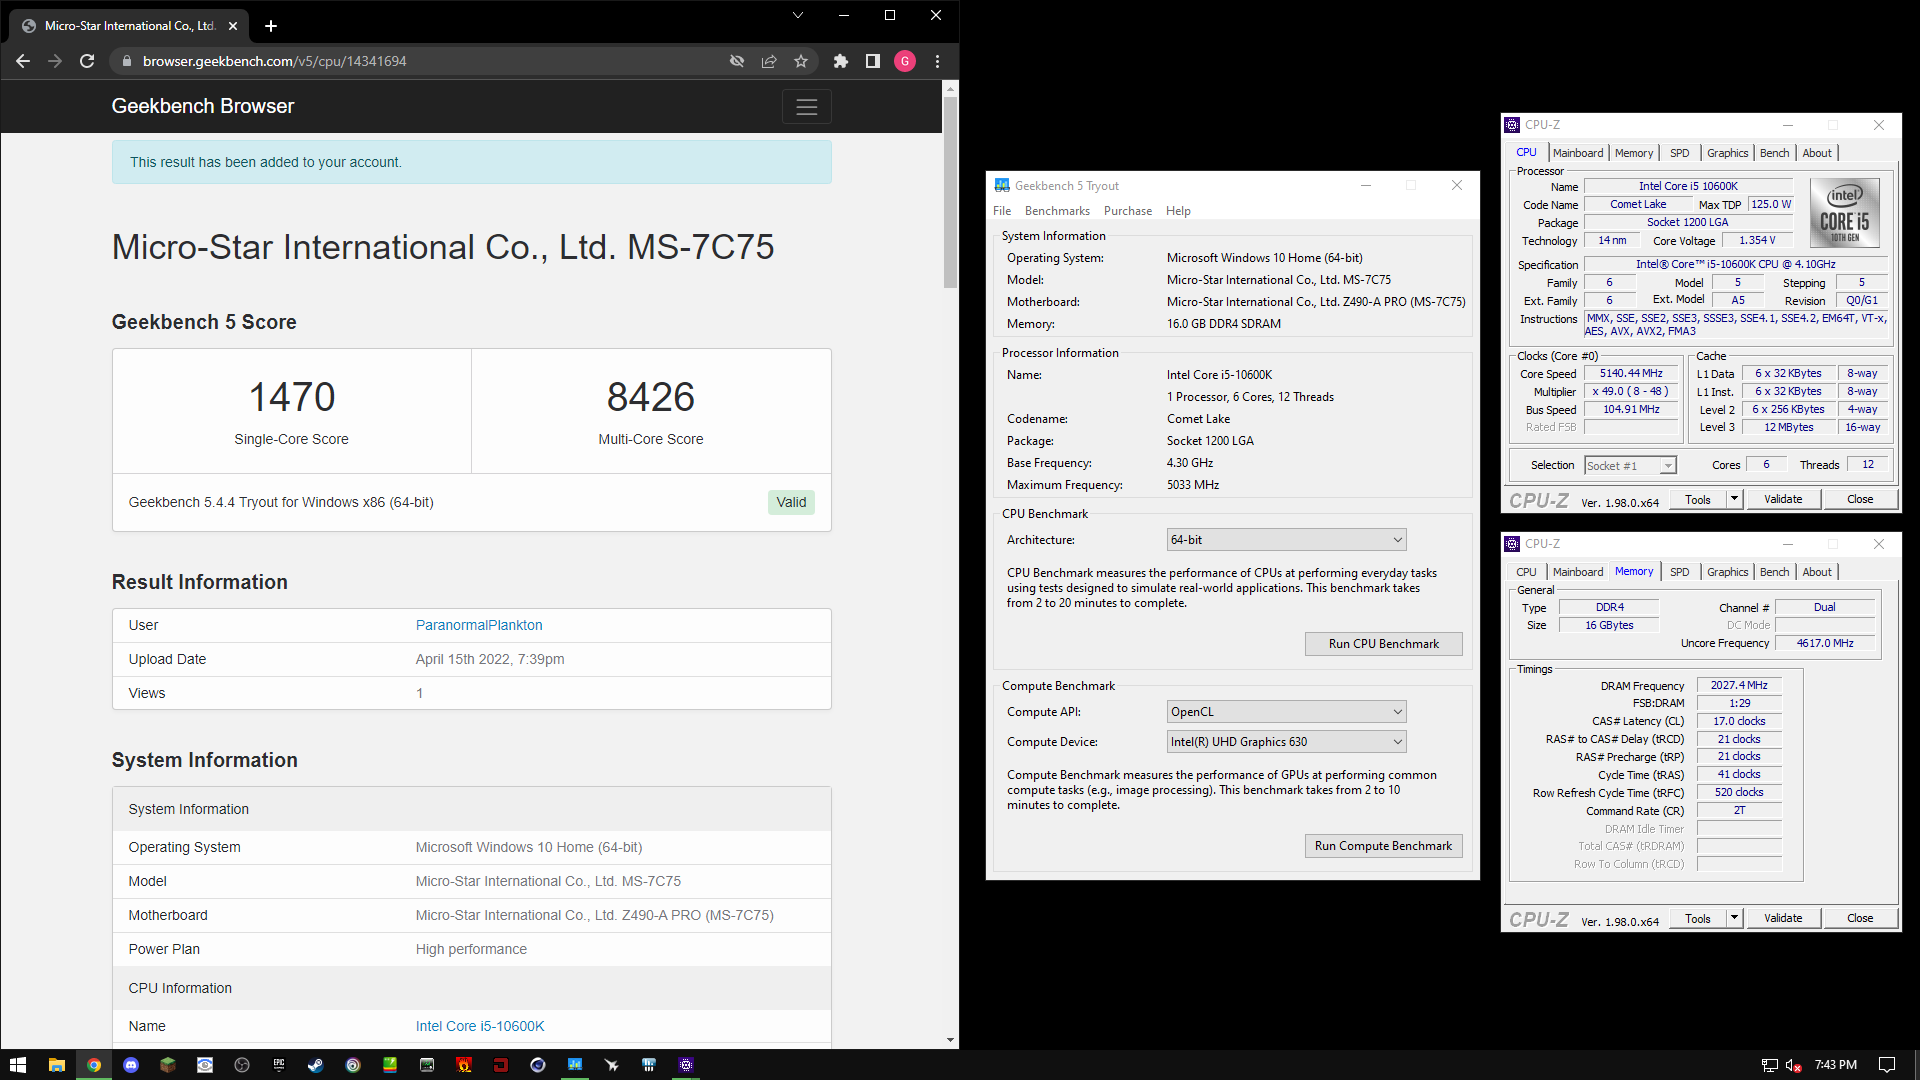Open Epic Games Launcher from taskbar
The image size is (1920, 1080).
click(279, 1065)
